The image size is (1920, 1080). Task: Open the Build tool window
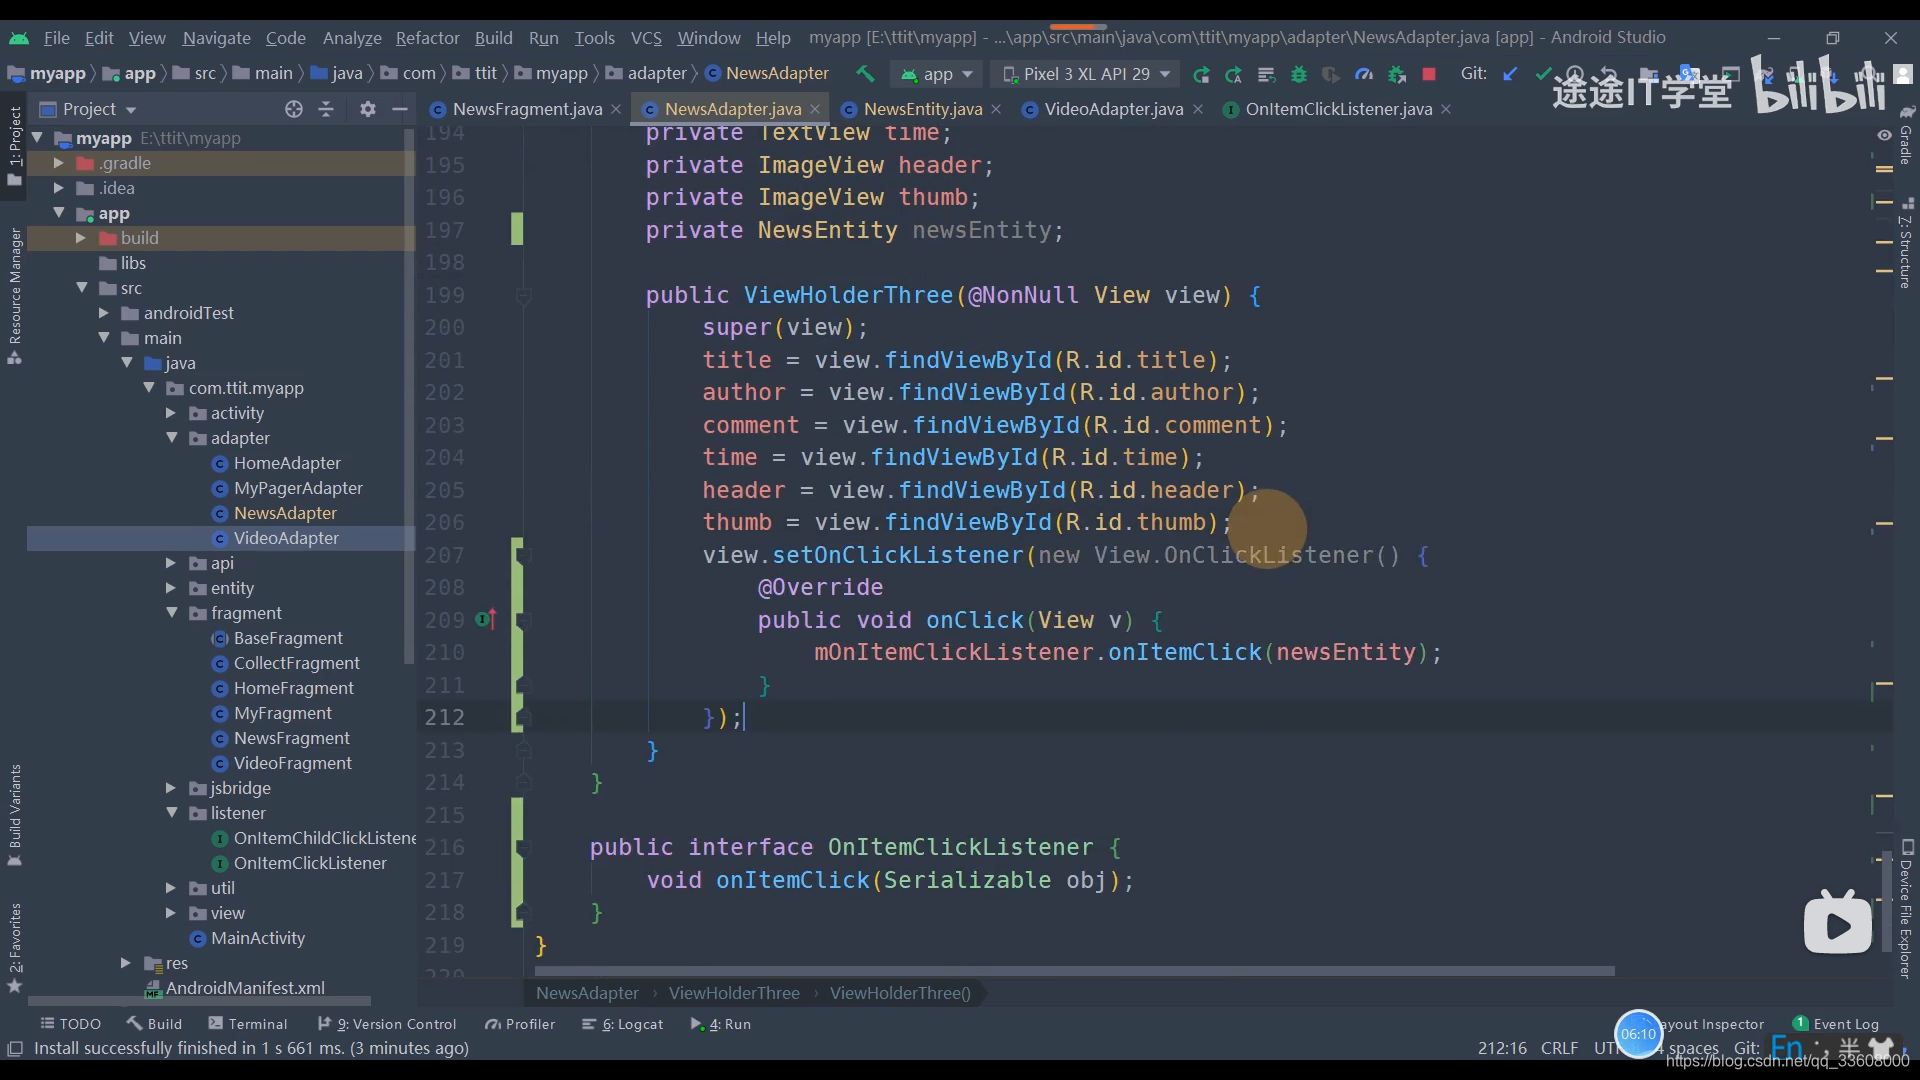coord(154,1024)
